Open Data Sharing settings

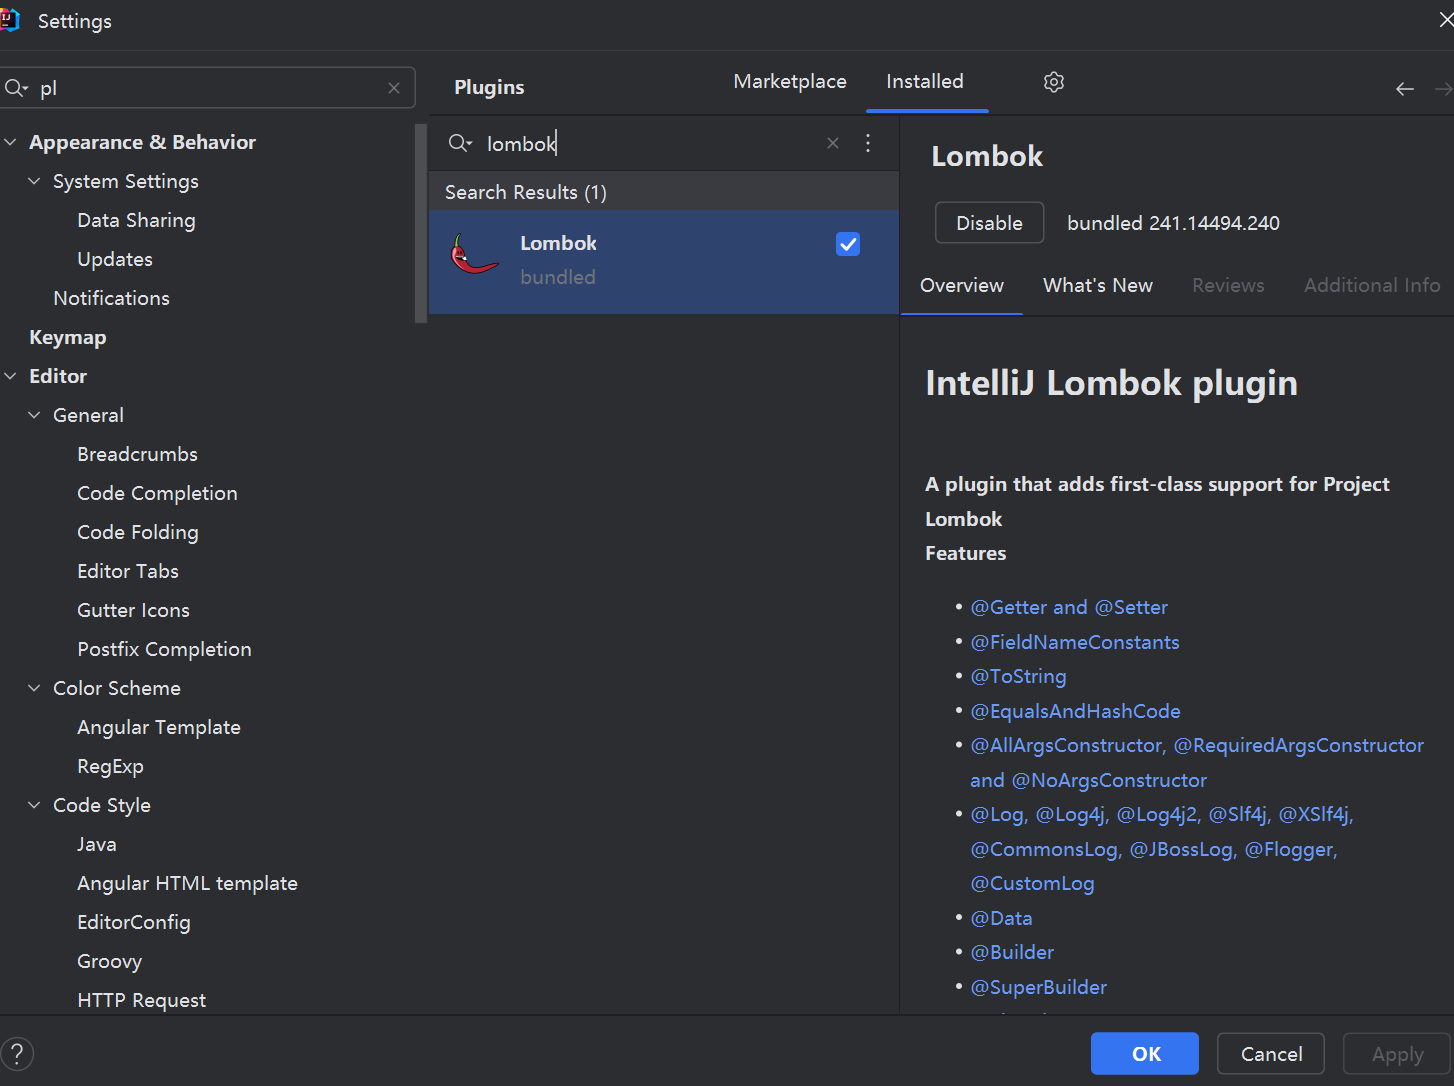pos(136,220)
